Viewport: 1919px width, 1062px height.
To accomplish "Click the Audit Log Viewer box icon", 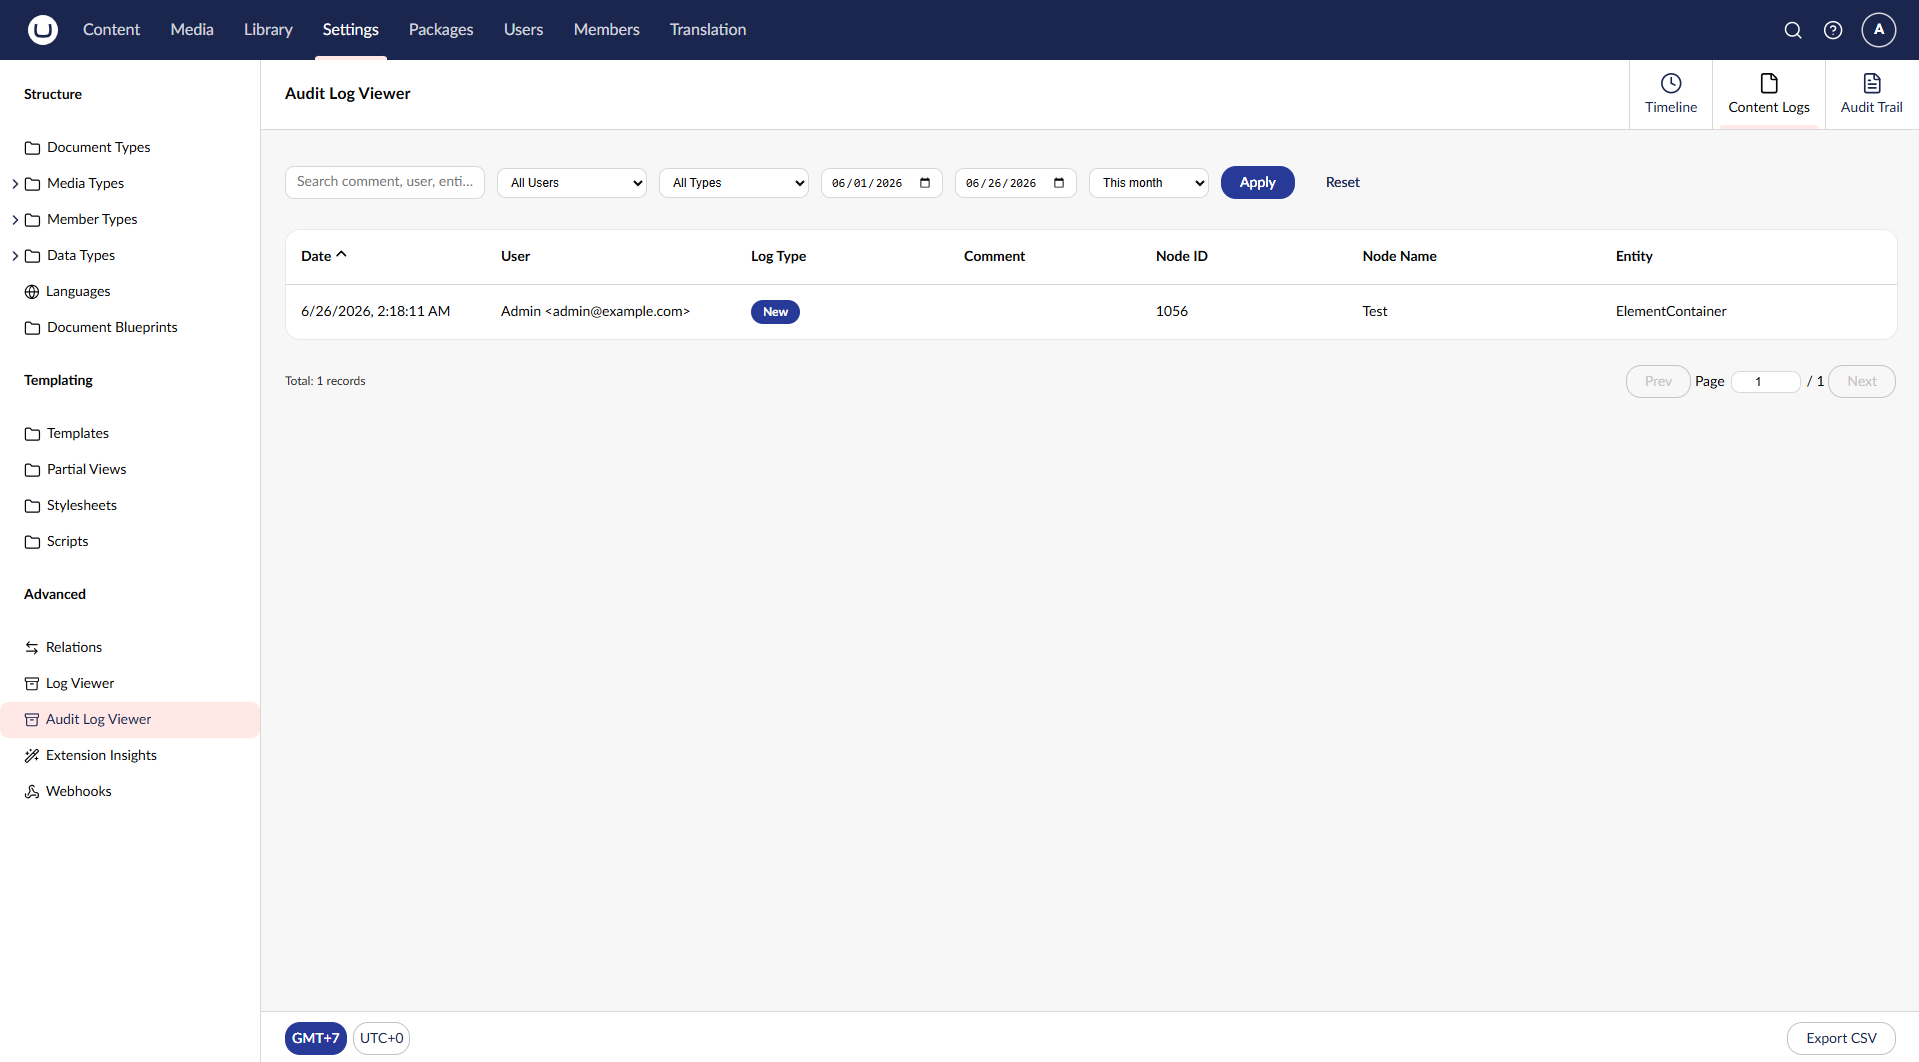I will [x=32, y=720].
